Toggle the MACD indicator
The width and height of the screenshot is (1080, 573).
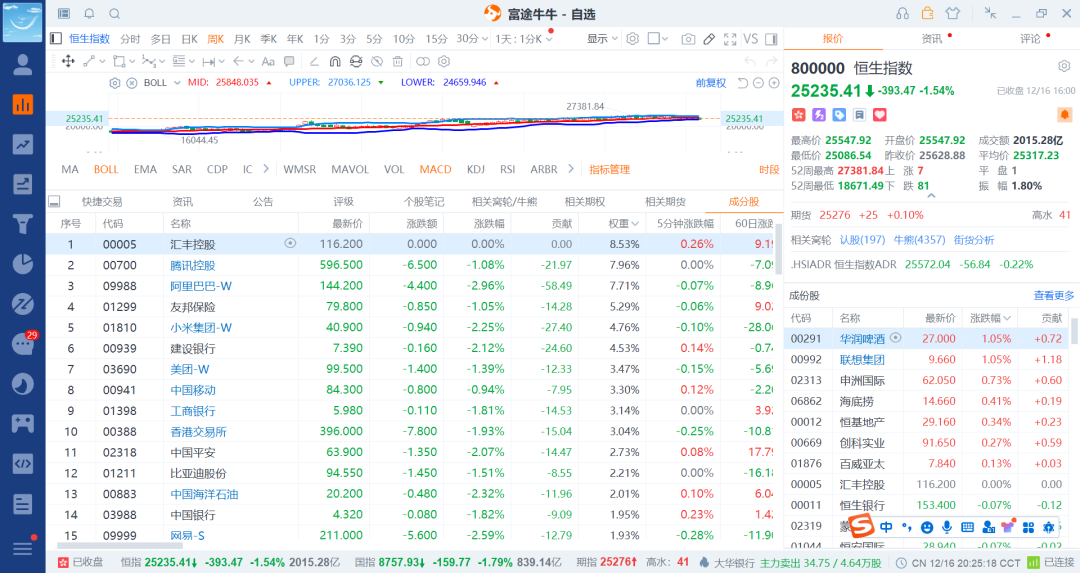436,169
